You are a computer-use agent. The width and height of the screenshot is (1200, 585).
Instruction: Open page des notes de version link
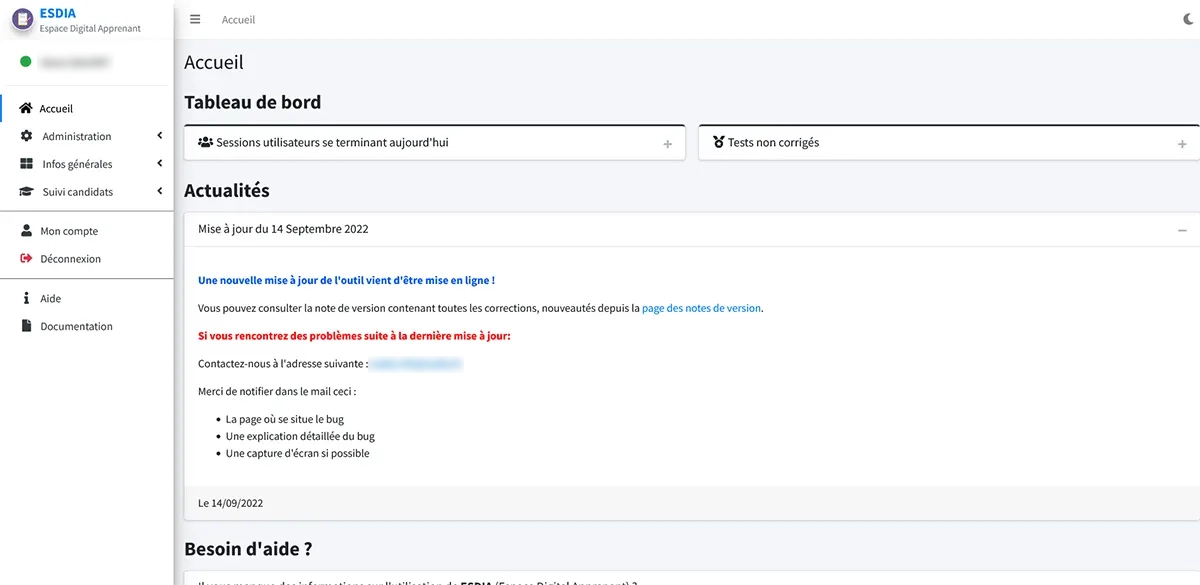tap(701, 308)
